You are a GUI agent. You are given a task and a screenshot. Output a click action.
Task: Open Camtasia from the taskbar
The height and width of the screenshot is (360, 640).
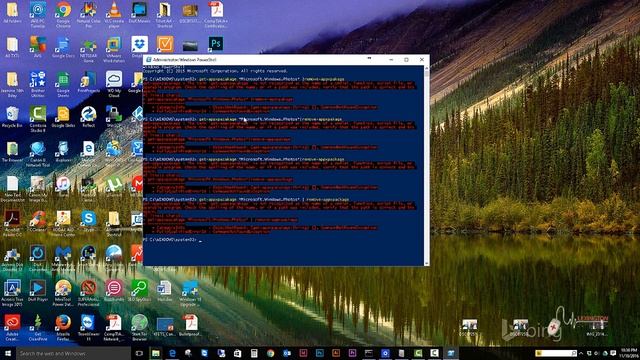pos(418,353)
